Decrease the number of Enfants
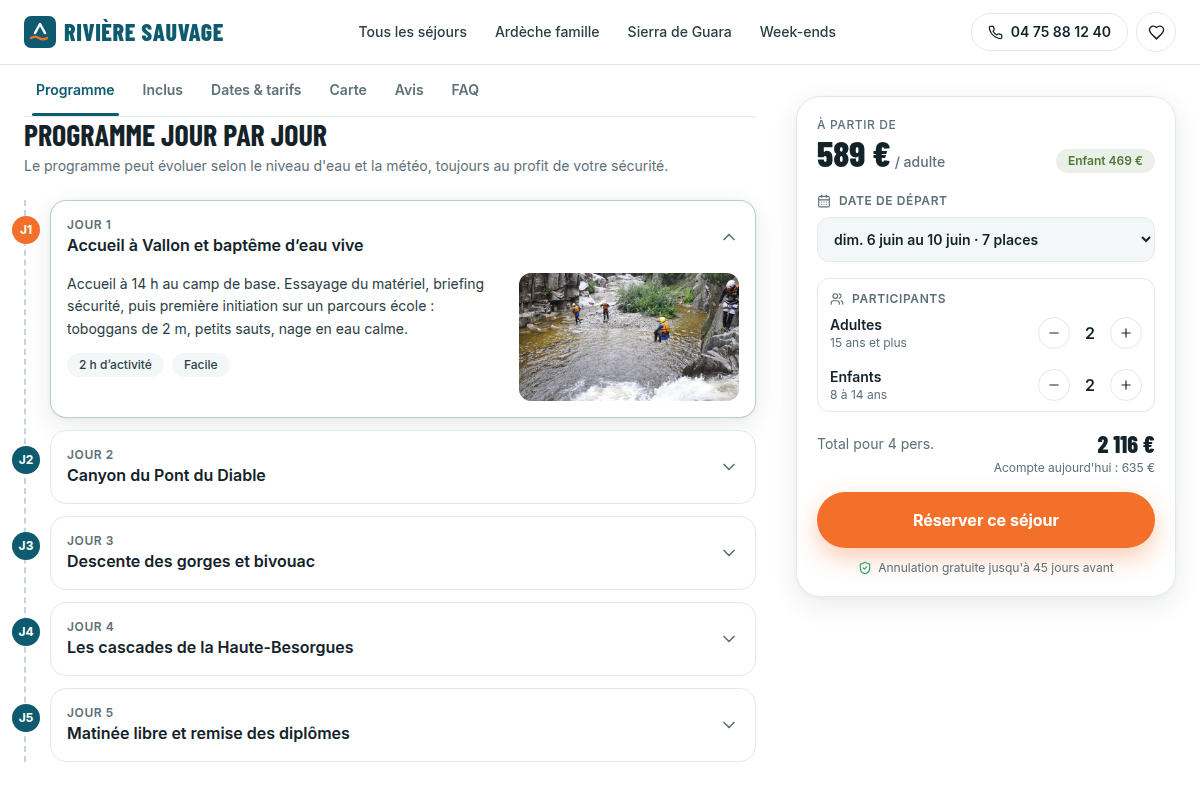Screen dimensions: 1200x800 1054,385
